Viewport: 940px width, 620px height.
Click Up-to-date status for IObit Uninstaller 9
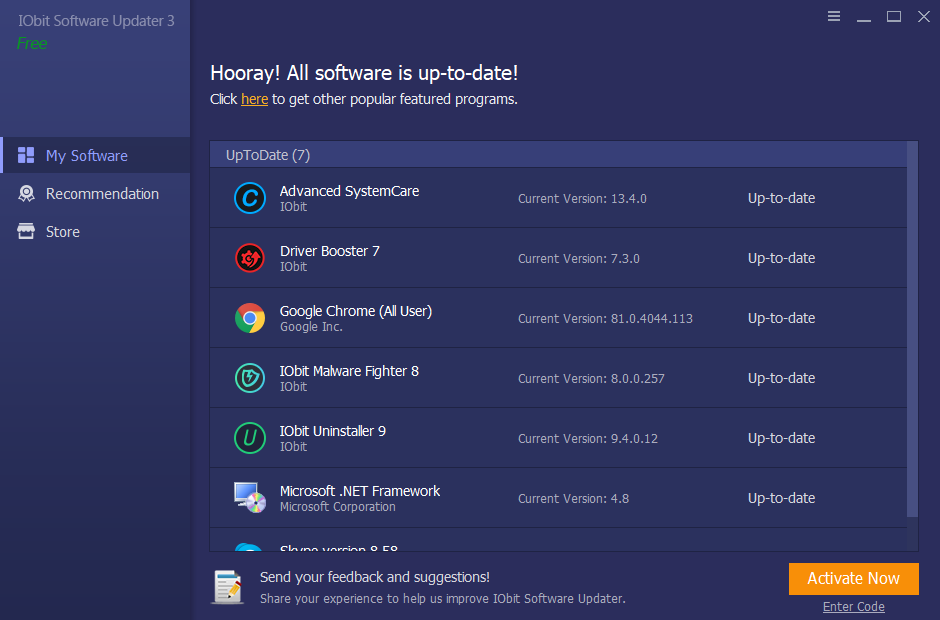point(781,438)
